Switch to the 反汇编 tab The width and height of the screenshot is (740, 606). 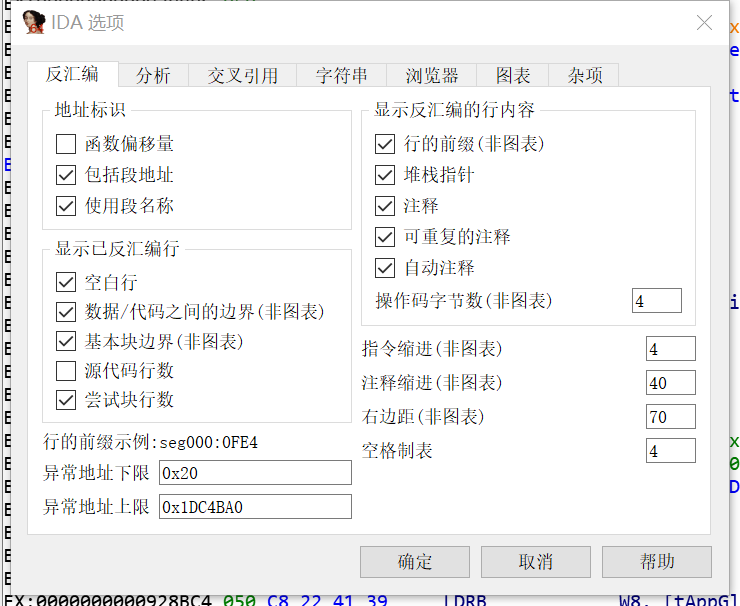(x=73, y=75)
